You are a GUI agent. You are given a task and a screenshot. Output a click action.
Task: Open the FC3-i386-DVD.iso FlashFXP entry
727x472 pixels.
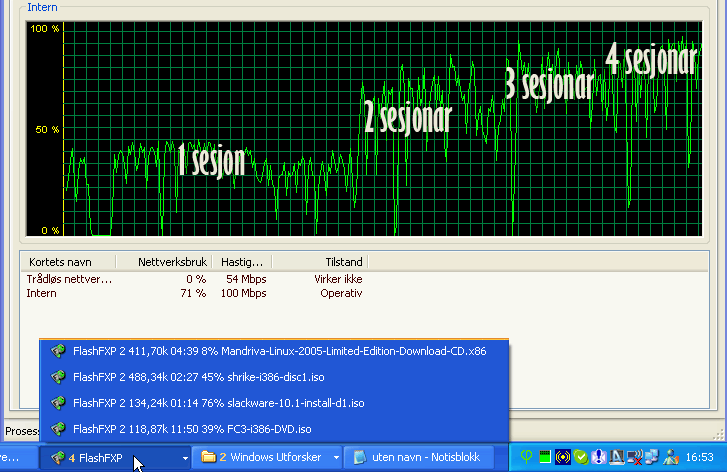click(x=274, y=429)
